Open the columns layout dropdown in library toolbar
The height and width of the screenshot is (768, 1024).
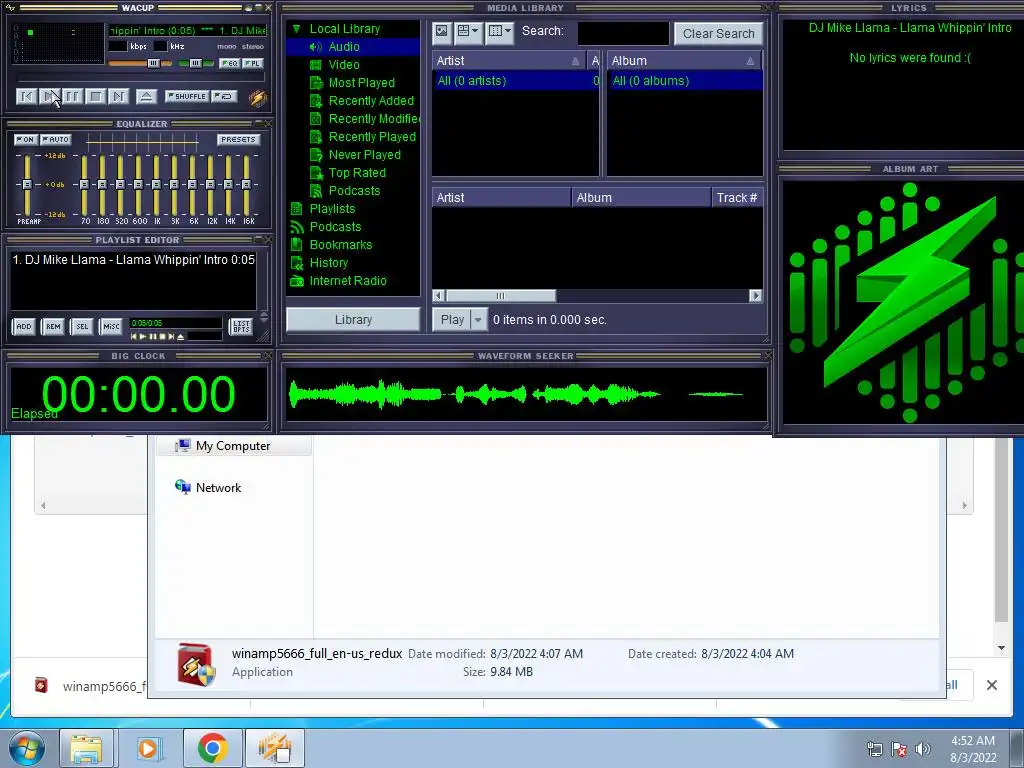point(500,31)
